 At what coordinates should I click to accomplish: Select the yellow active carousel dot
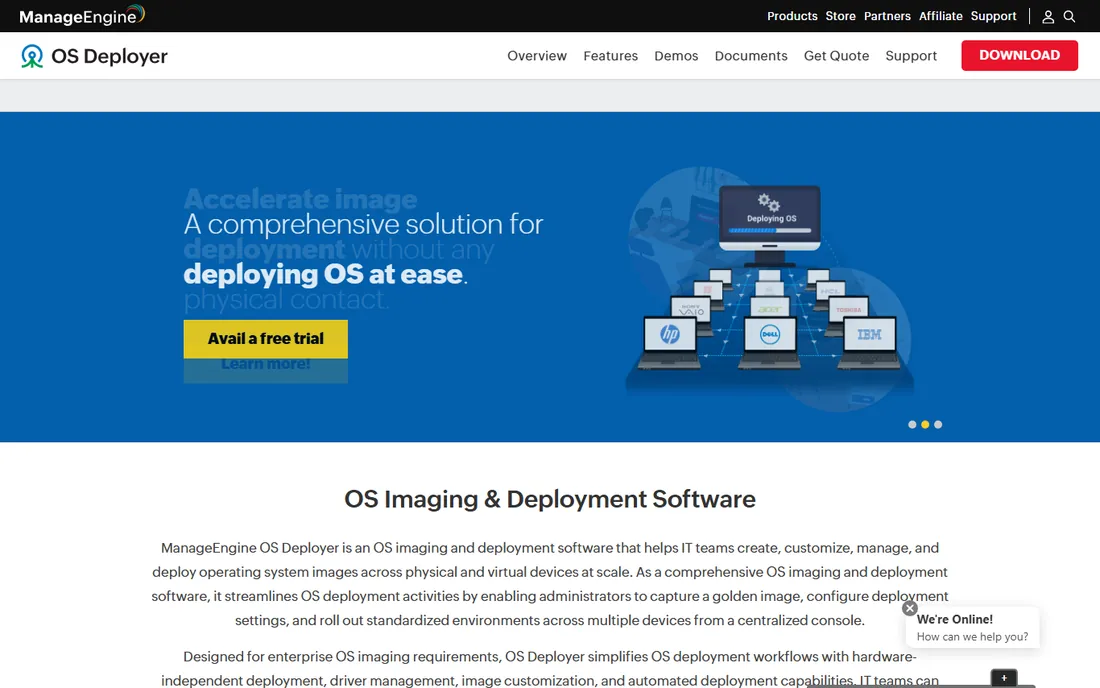pos(925,424)
